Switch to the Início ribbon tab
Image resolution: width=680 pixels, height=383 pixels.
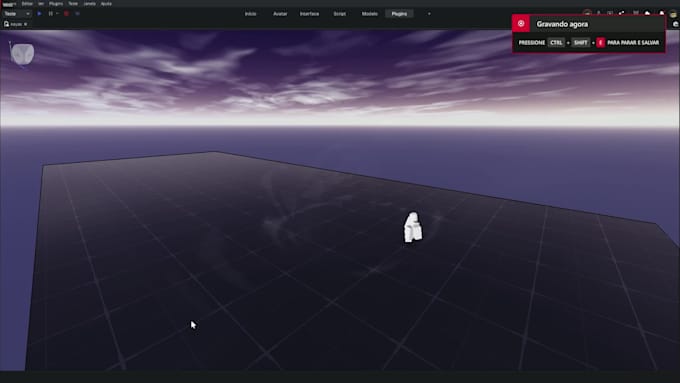pyautogui.click(x=251, y=14)
